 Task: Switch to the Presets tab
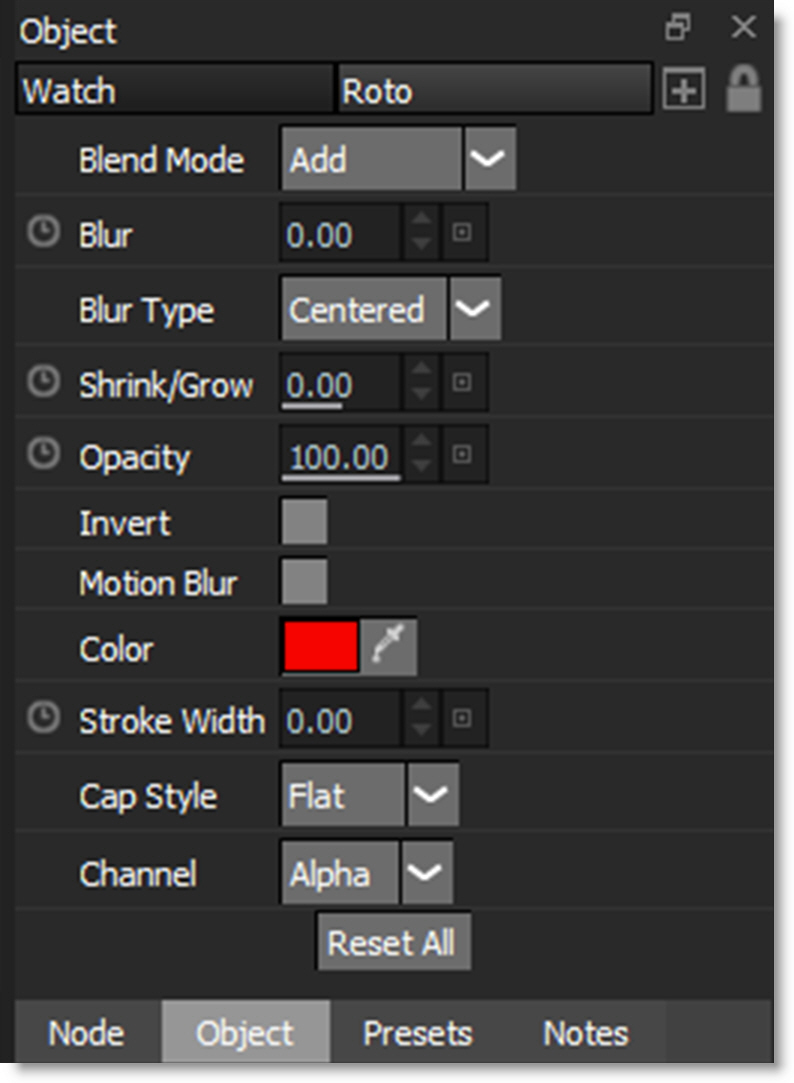[x=417, y=1033]
